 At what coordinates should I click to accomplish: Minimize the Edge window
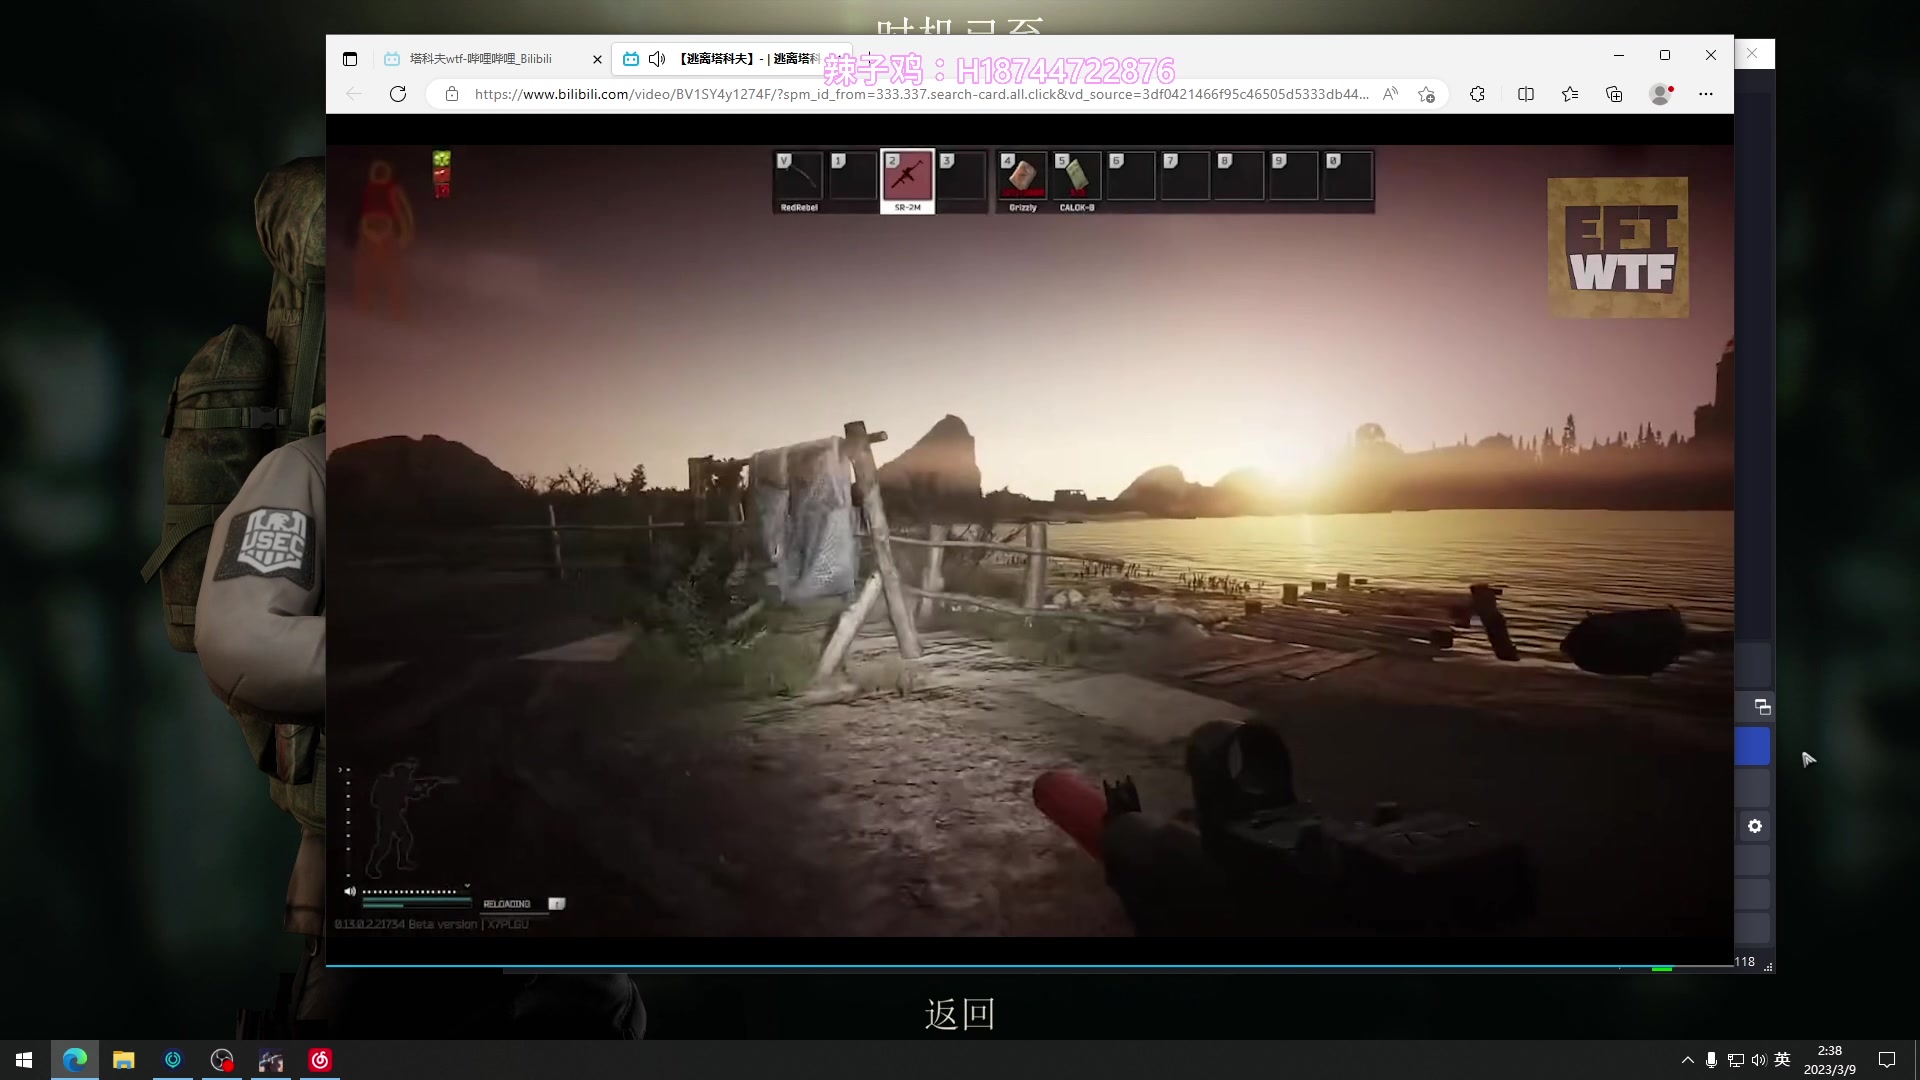tap(1619, 55)
